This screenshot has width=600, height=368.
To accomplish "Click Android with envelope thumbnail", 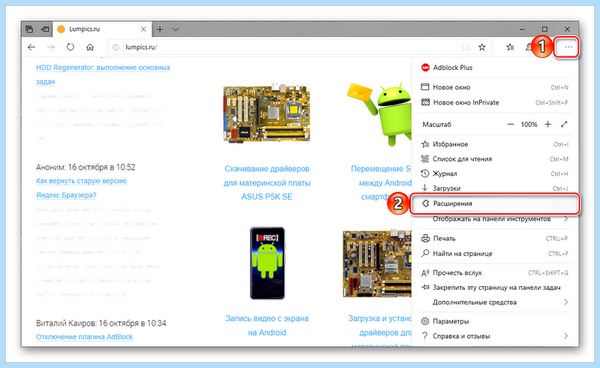I will (x=379, y=114).
